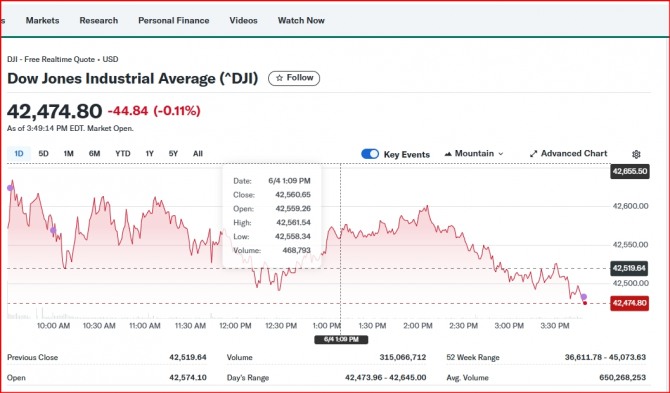Toggle the Key Events switch off
This screenshot has width=670, height=393.
click(370, 154)
